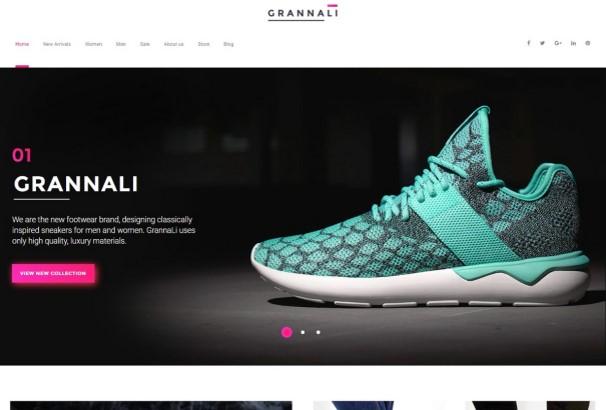
Task: Go to the Blog link
Action: click(228, 44)
